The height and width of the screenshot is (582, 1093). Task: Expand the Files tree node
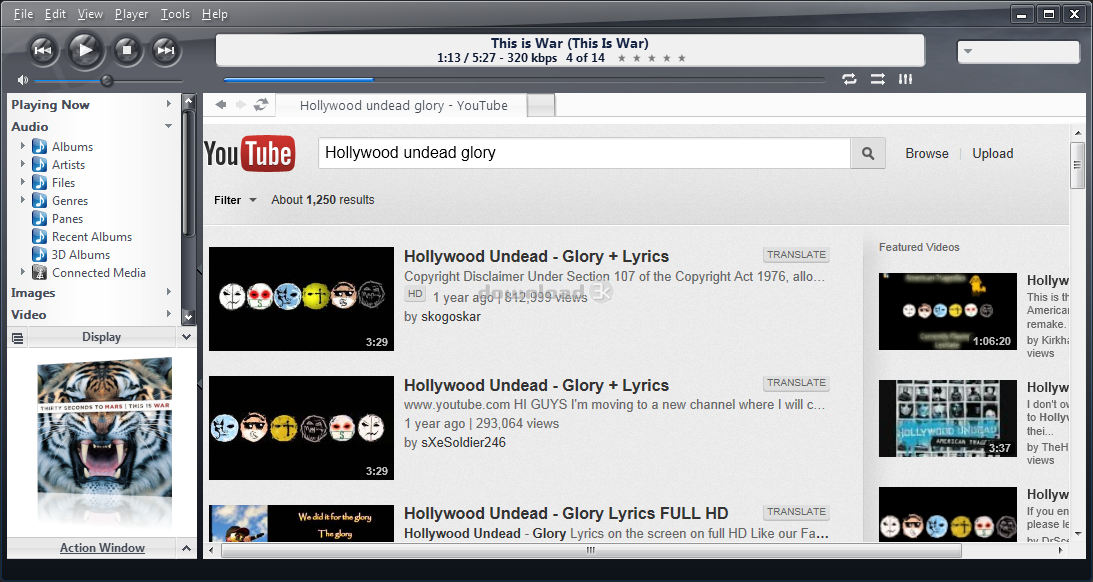tap(22, 182)
